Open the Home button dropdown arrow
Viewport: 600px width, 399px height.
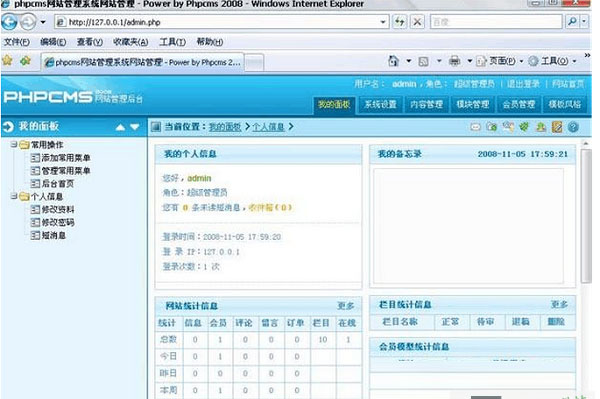point(409,61)
